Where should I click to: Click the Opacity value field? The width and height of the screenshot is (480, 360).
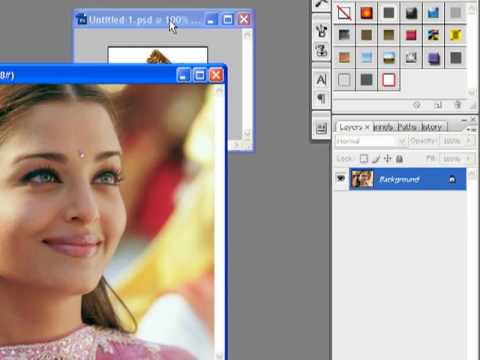pyautogui.click(x=453, y=141)
